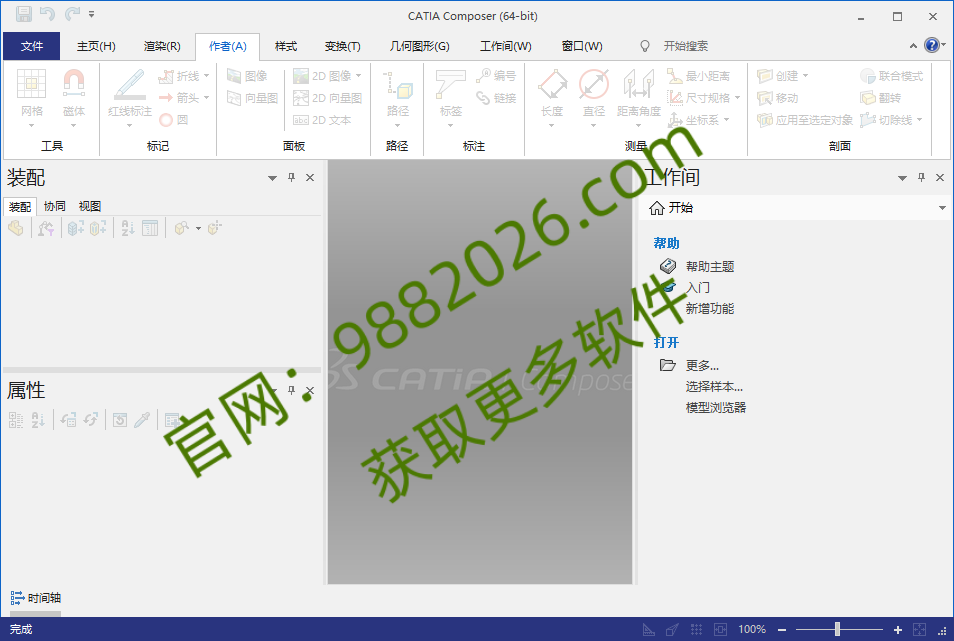Switch to the 协同 tab in 装配 panel
Image resolution: width=954 pixels, height=641 pixels.
[x=55, y=206]
